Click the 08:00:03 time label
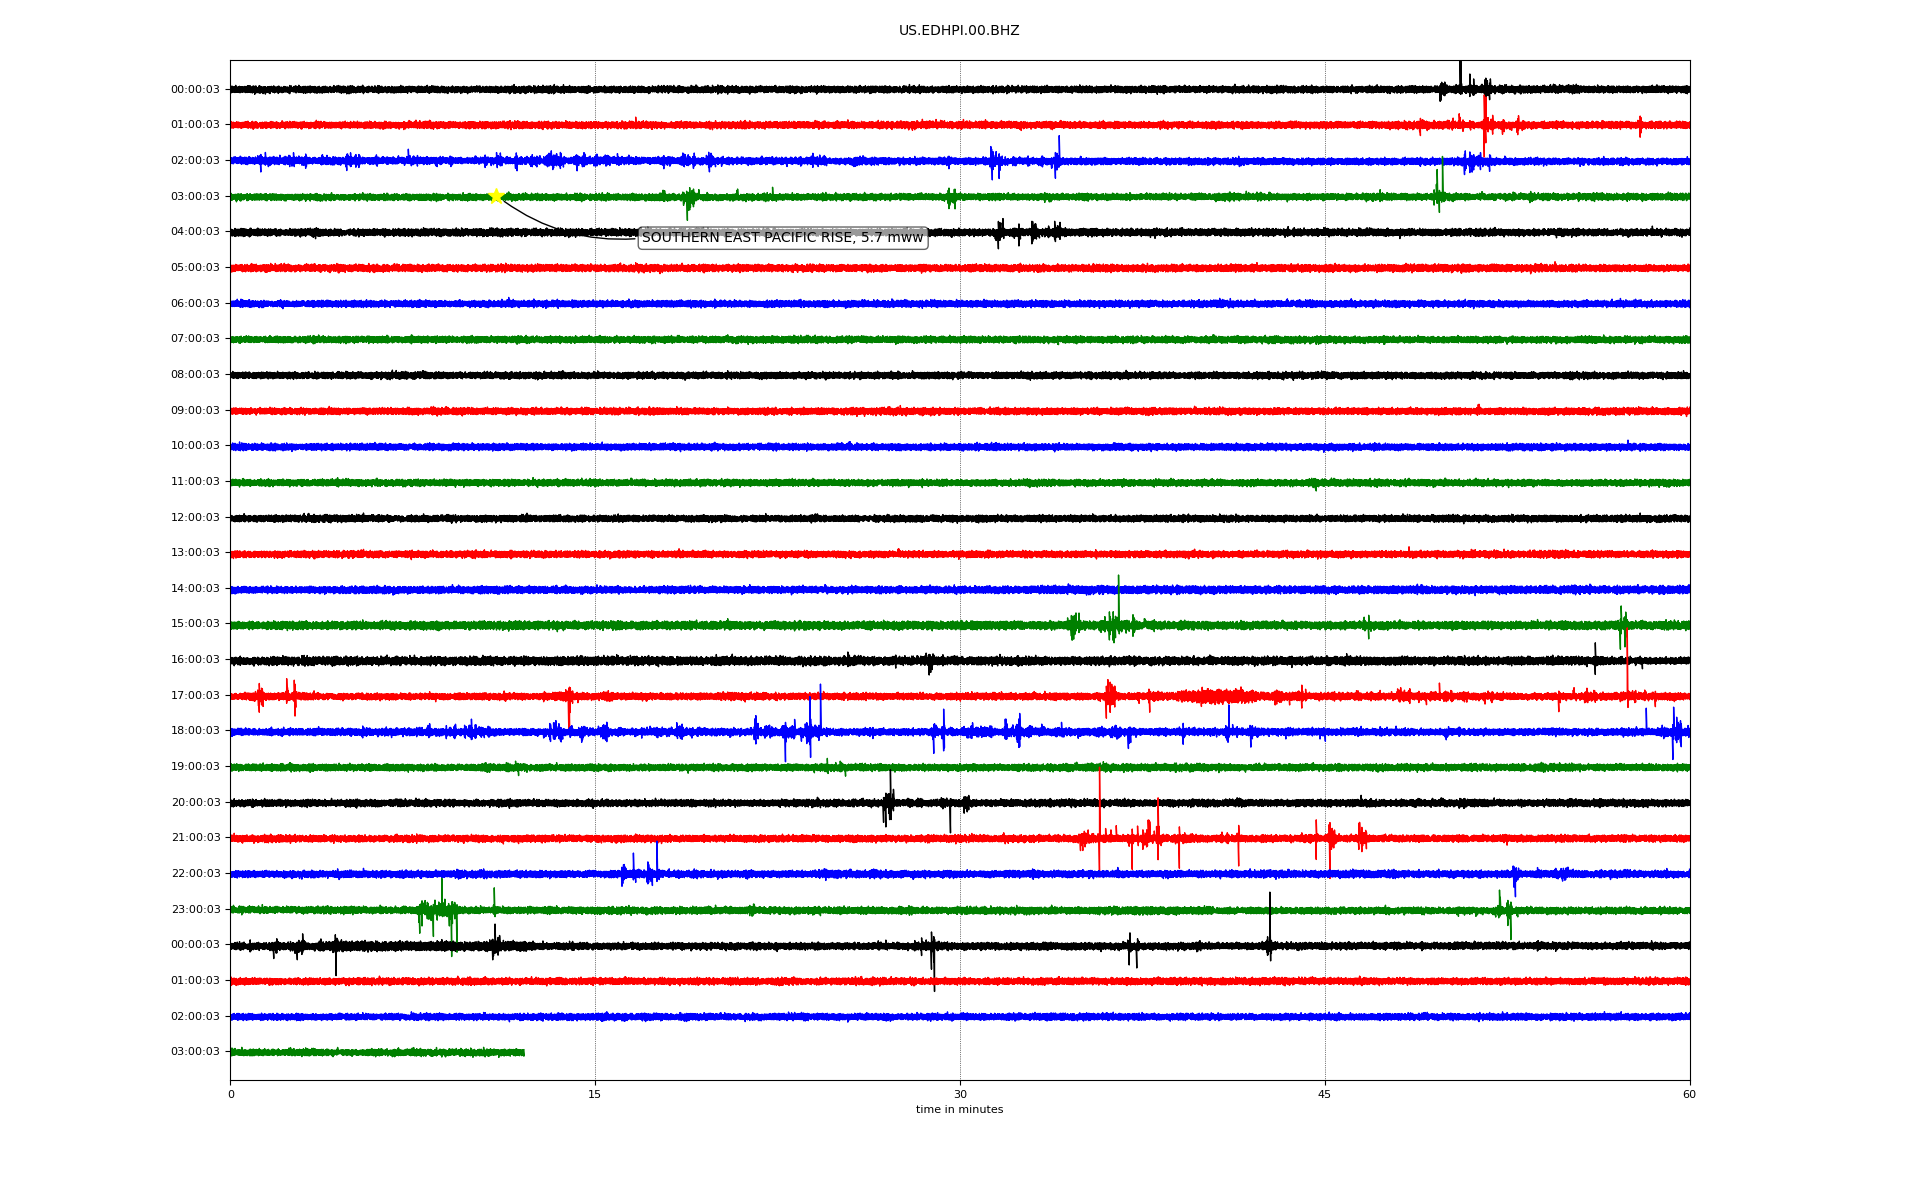This screenshot has height=1200, width=1920. 195,375
